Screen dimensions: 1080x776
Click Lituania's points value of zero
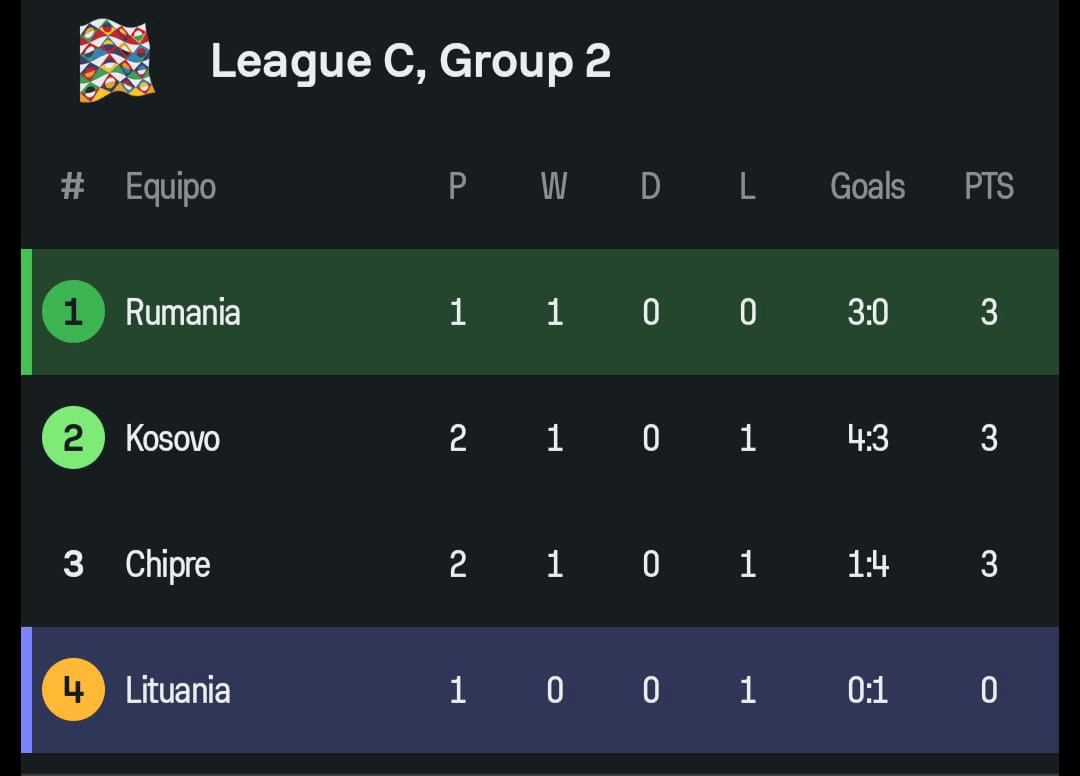pos(988,689)
